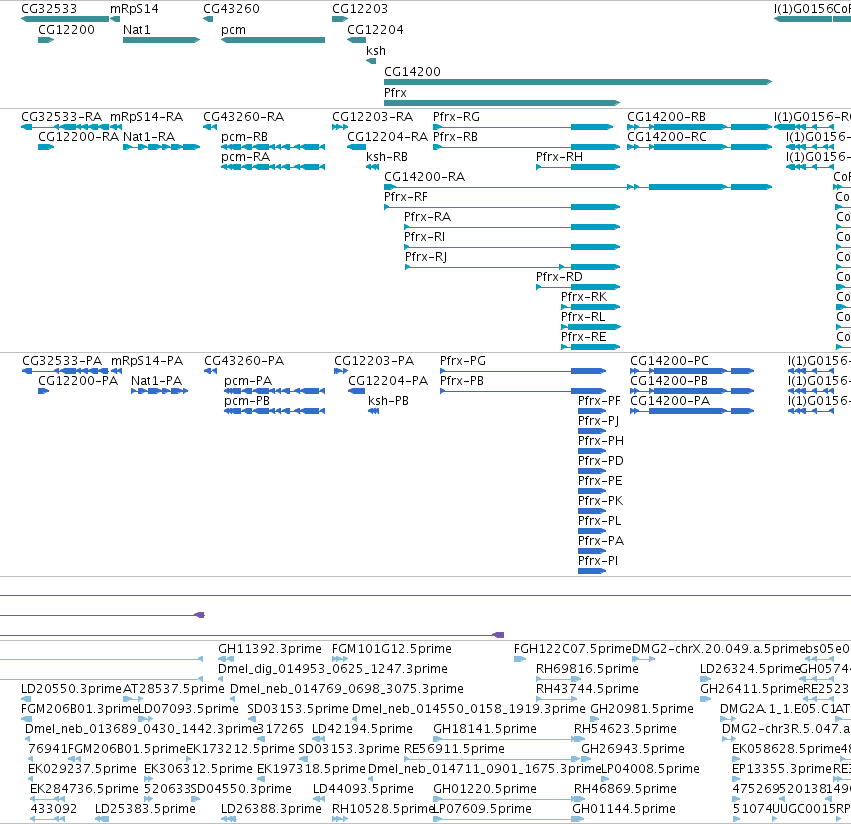
Task: Select the CG32533 gene bar
Action: 65,19
